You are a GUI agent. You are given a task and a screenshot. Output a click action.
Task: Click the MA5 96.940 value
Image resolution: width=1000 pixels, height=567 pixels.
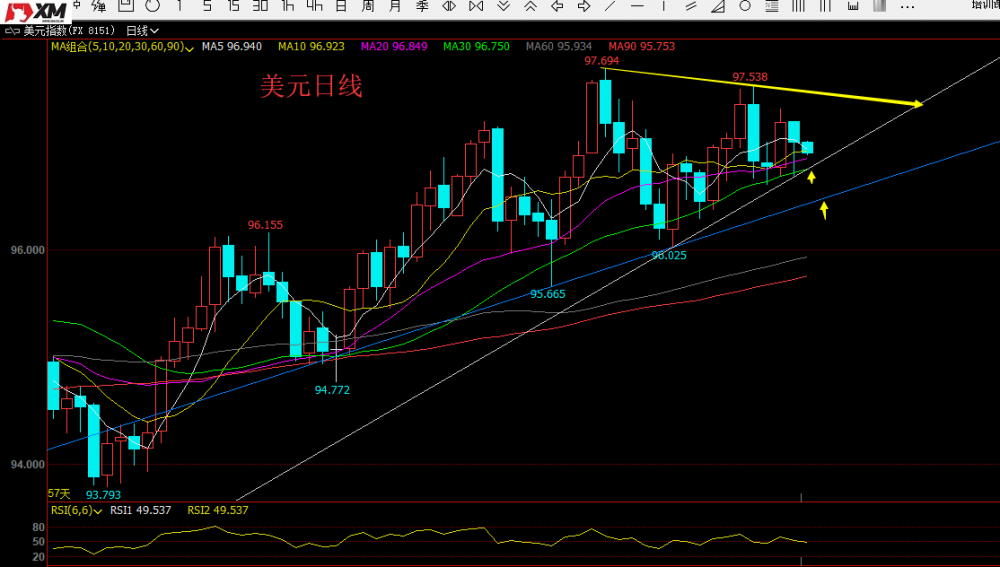[x=232, y=47]
